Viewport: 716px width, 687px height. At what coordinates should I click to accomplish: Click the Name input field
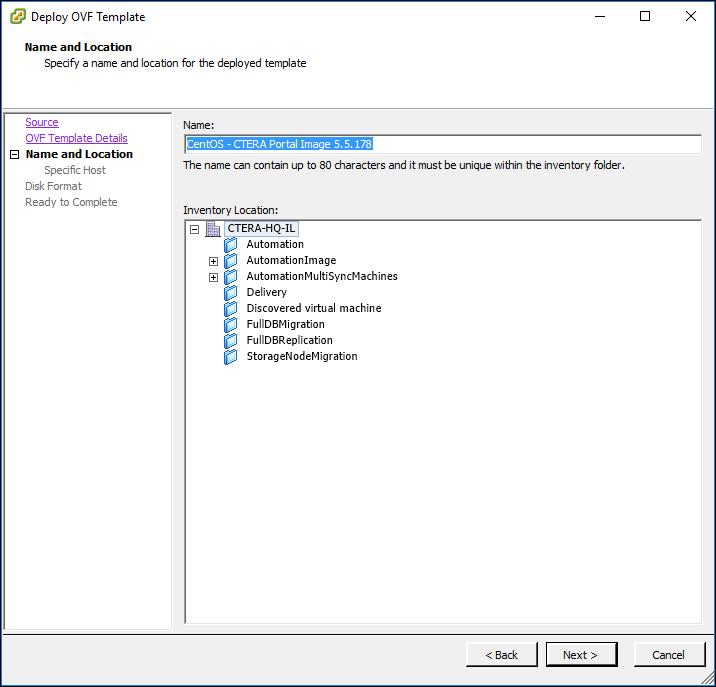point(443,144)
